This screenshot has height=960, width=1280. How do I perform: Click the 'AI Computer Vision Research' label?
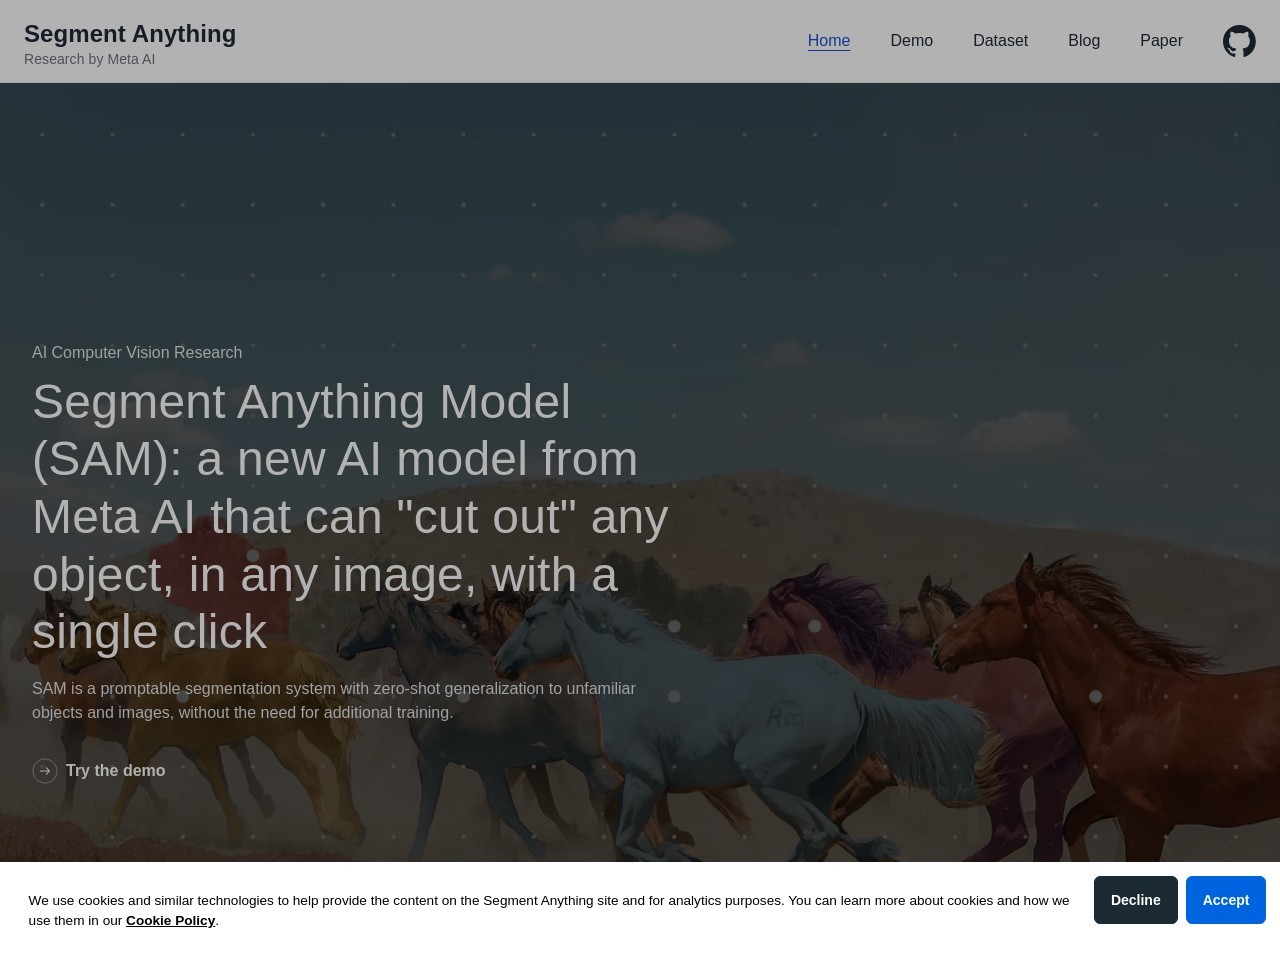(x=137, y=353)
